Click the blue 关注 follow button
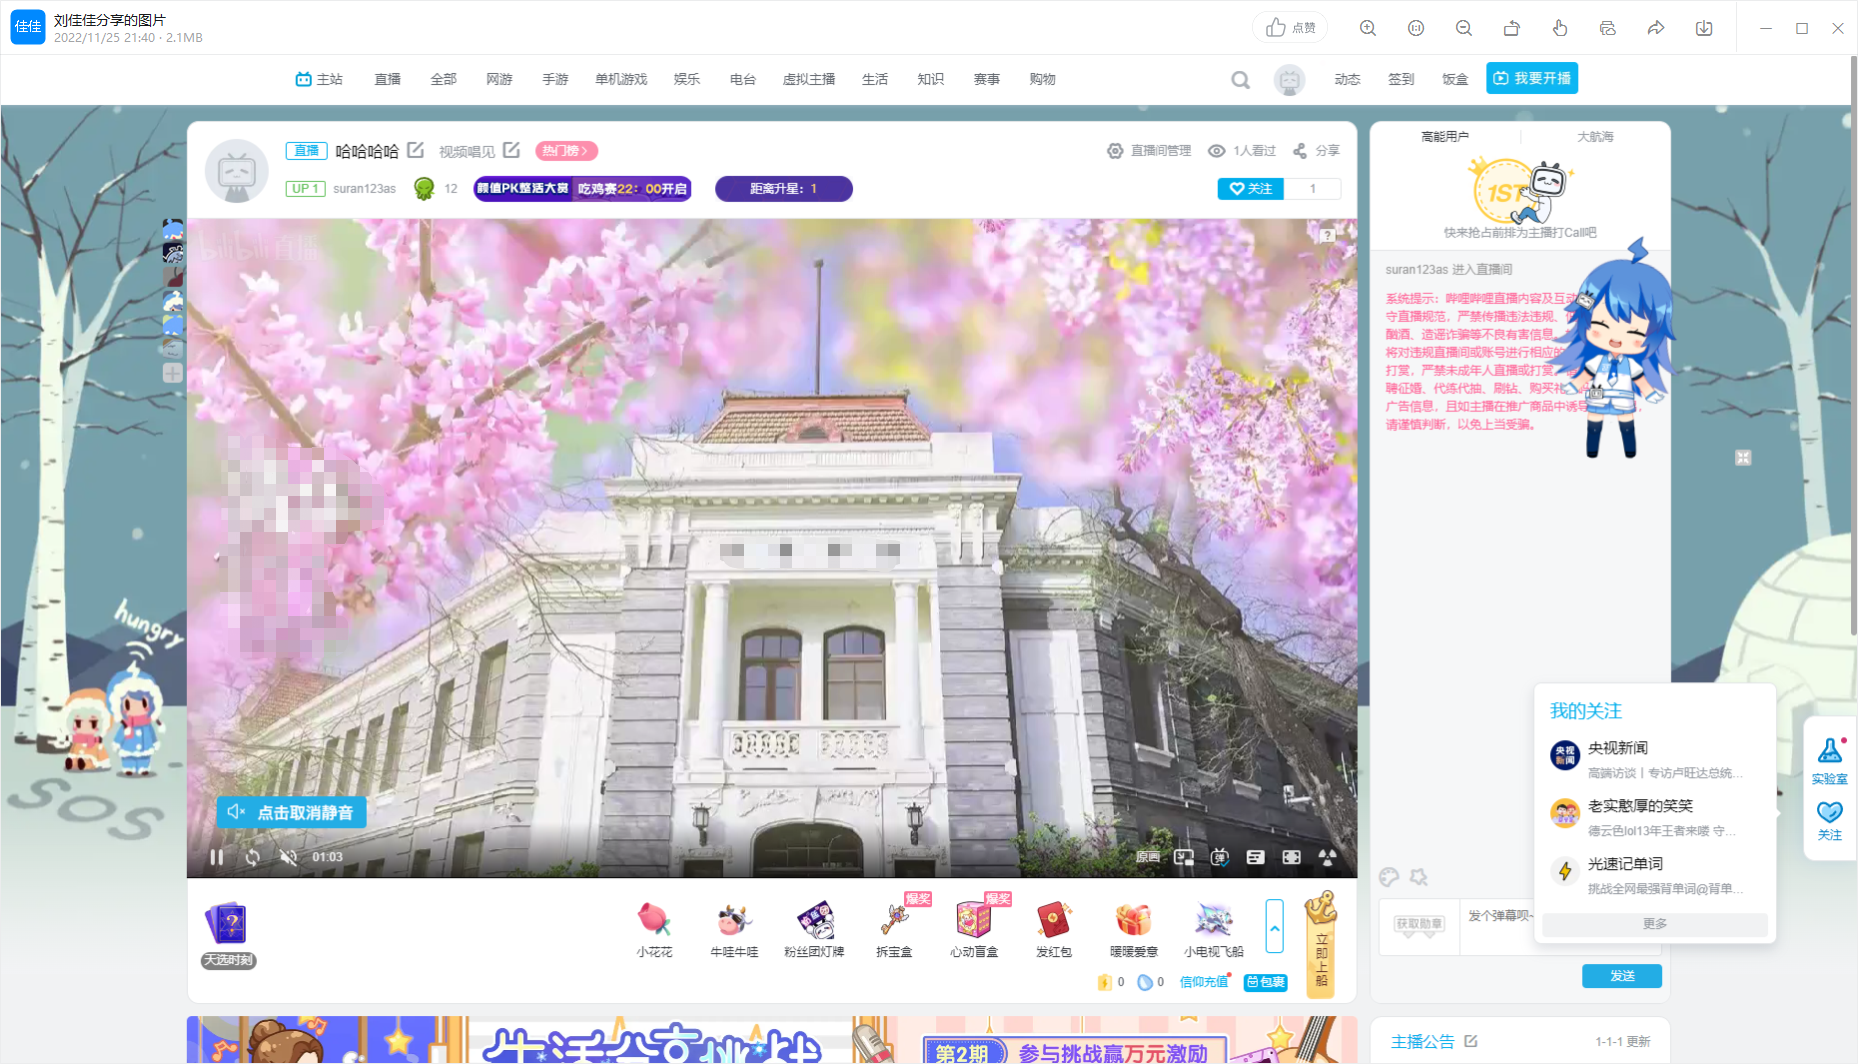This screenshot has height=1064, width=1858. [x=1250, y=189]
